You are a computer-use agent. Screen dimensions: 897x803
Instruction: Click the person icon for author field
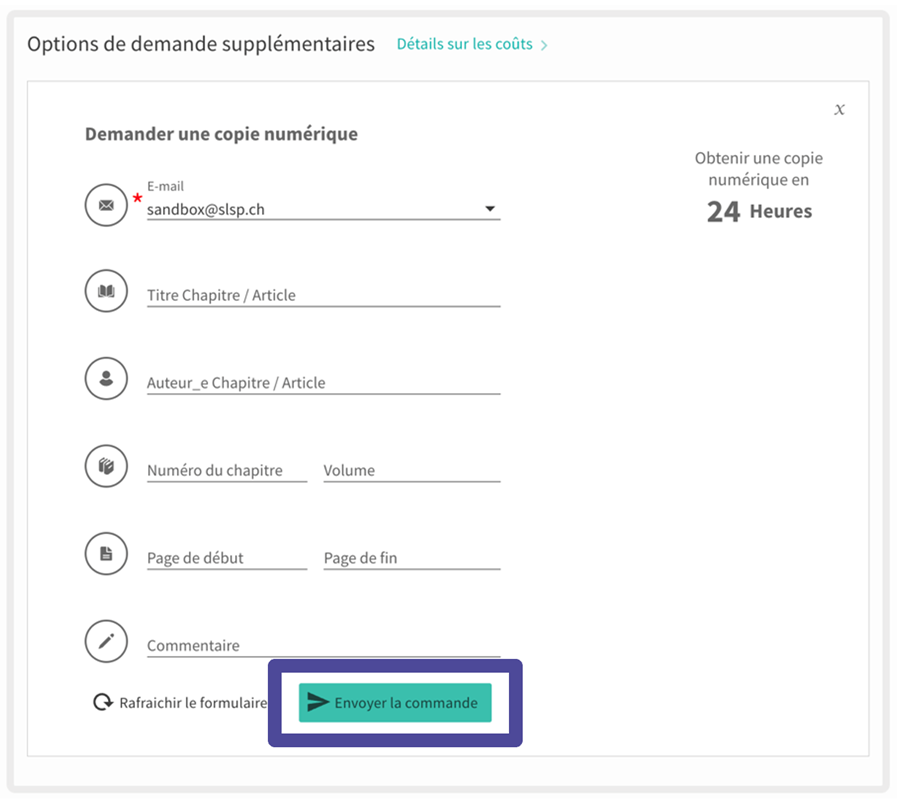point(106,379)
